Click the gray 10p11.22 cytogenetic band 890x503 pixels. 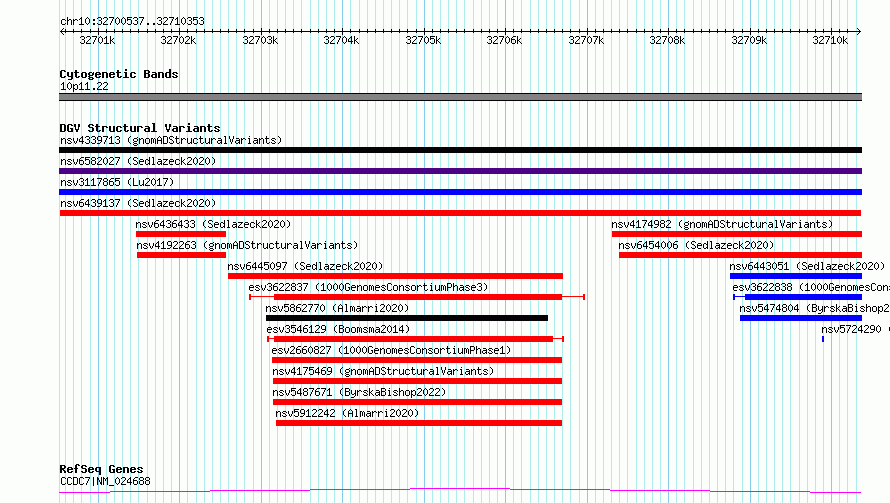point(460,97)
